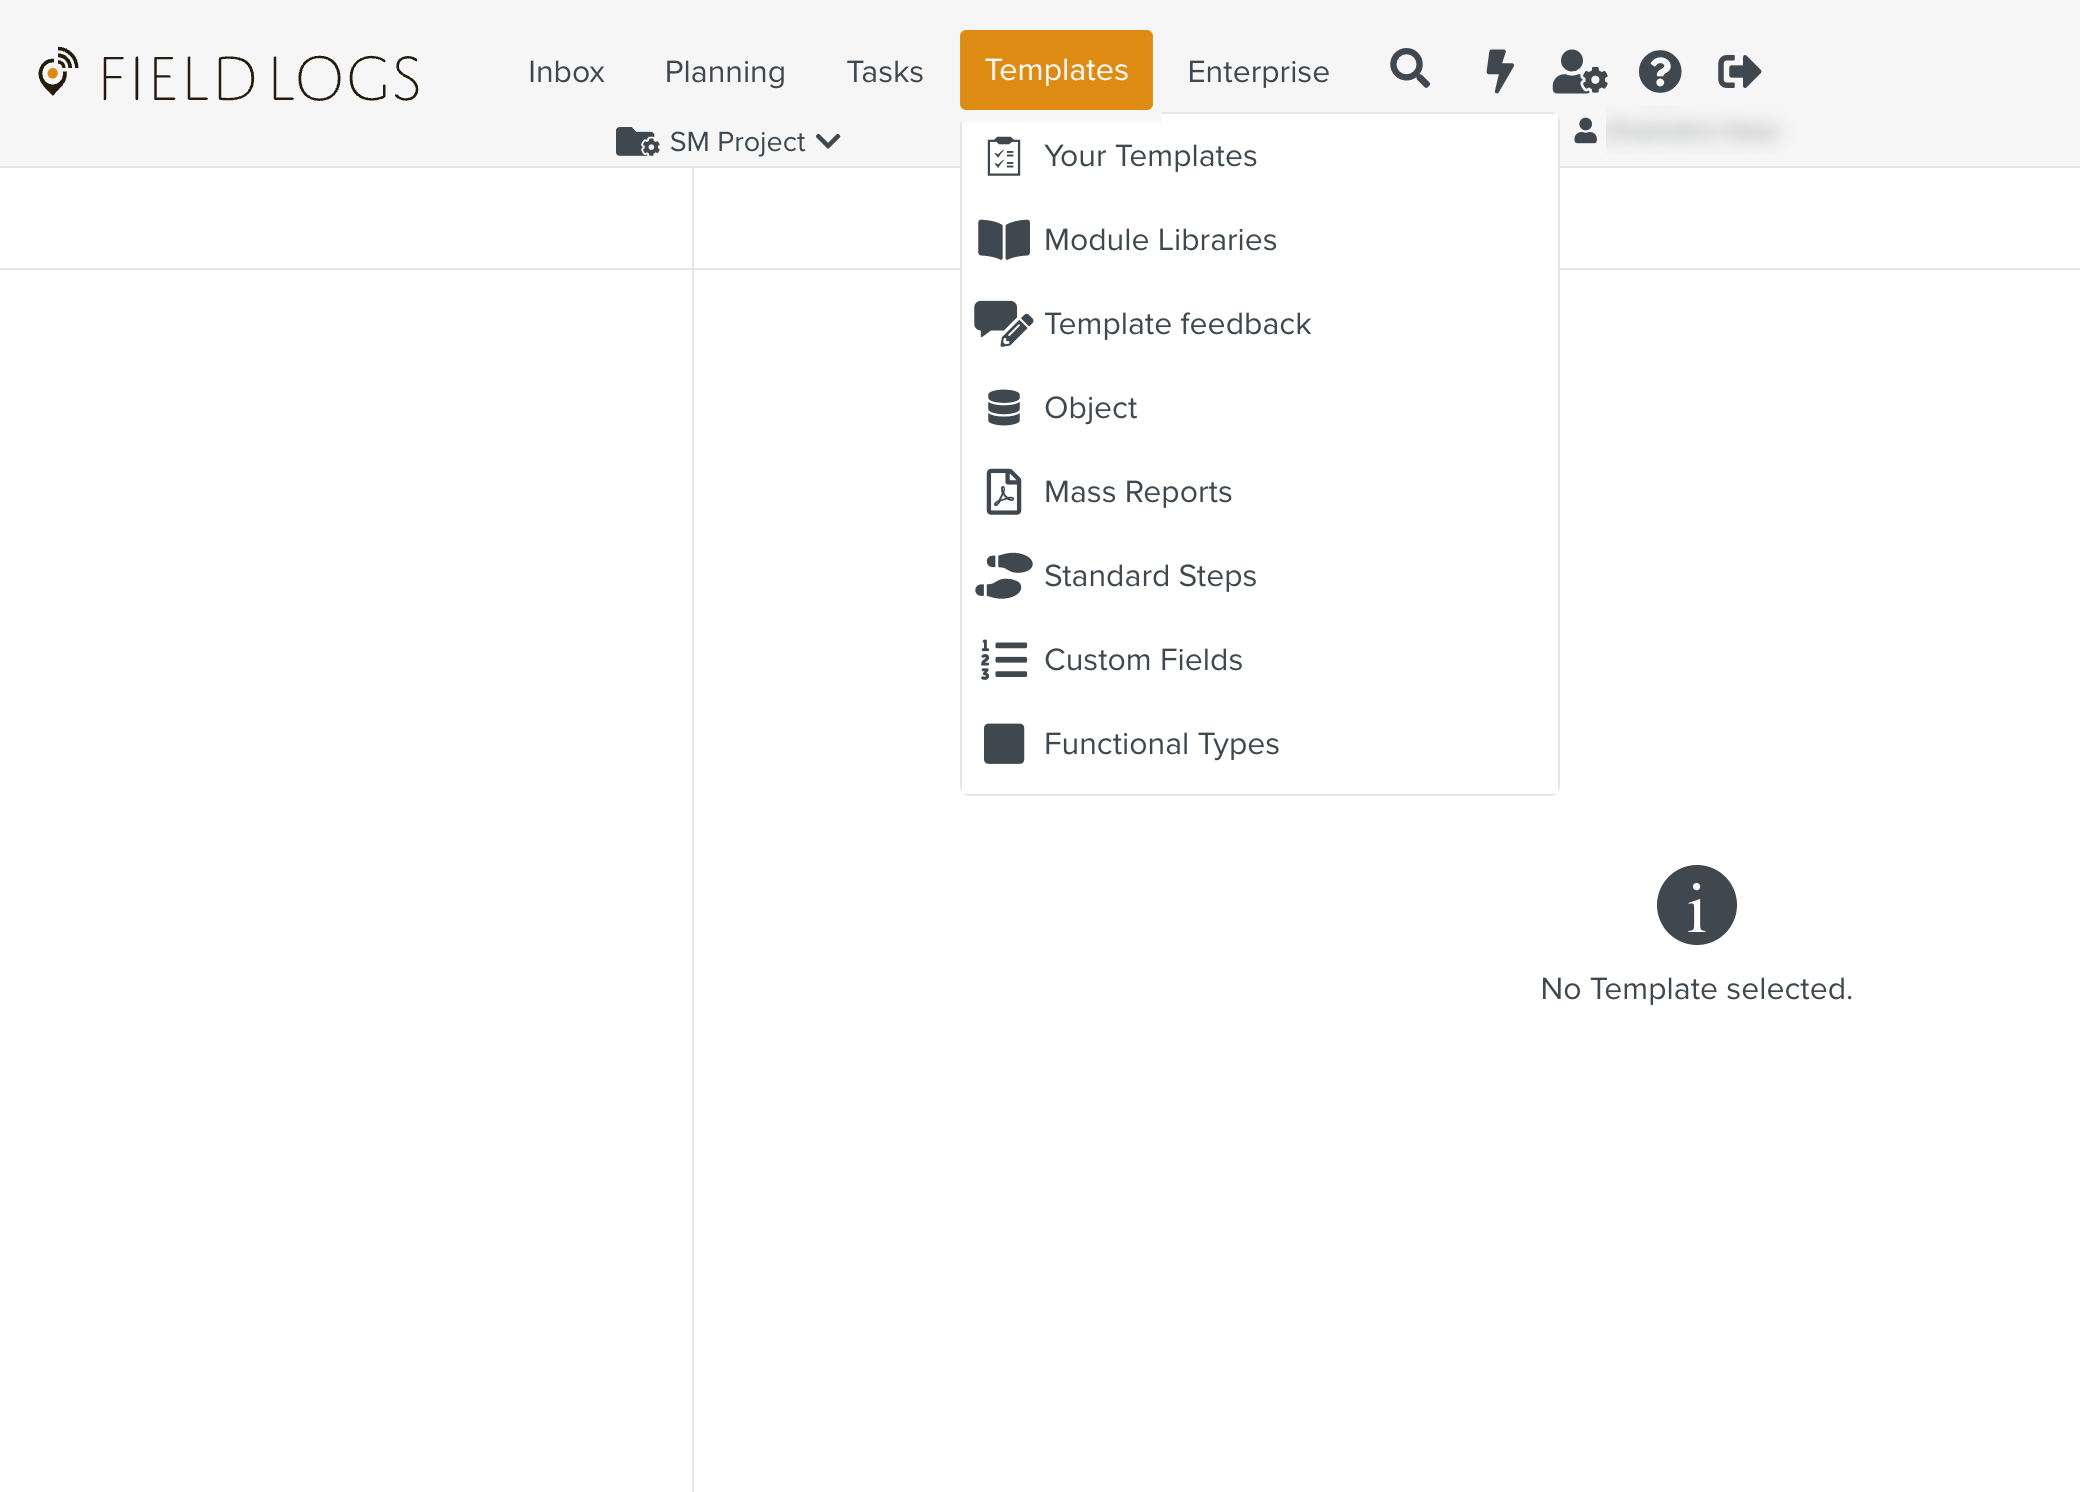Screen dimensions: 2080x1492
Task: Click the user profile silhouette icon
Action: pyautogui.click(x=1585, y=131)
